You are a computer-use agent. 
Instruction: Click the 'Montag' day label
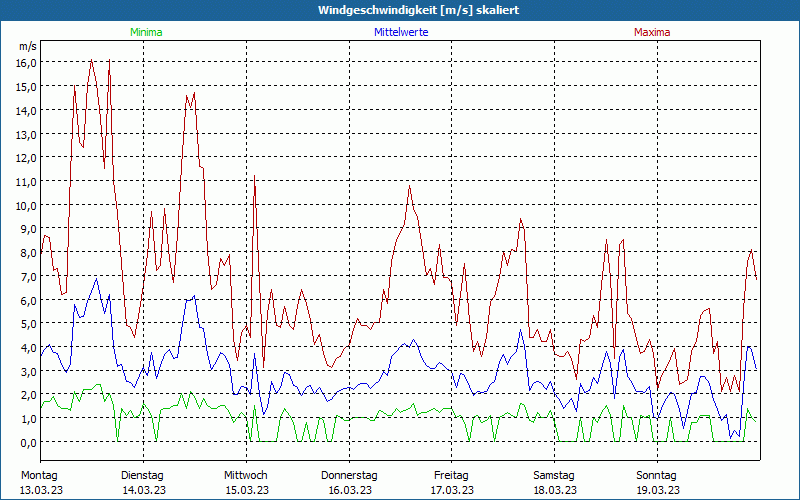[x=39, y=476]
